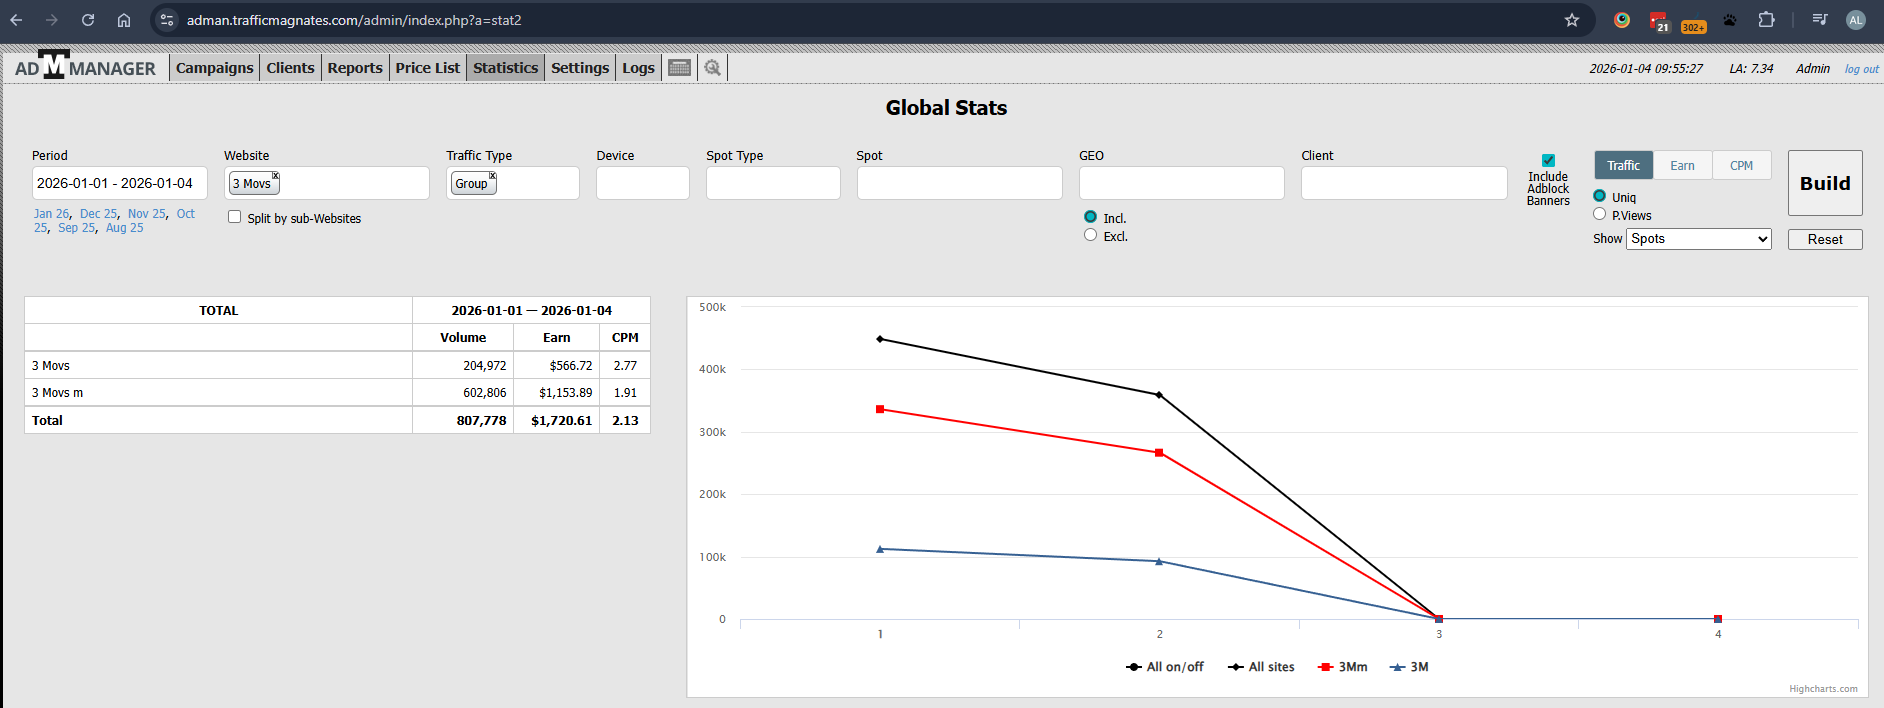Open the Show Spots dropdown
The height and width of the screenshot is (708, 1884).
pos(1699,239)
